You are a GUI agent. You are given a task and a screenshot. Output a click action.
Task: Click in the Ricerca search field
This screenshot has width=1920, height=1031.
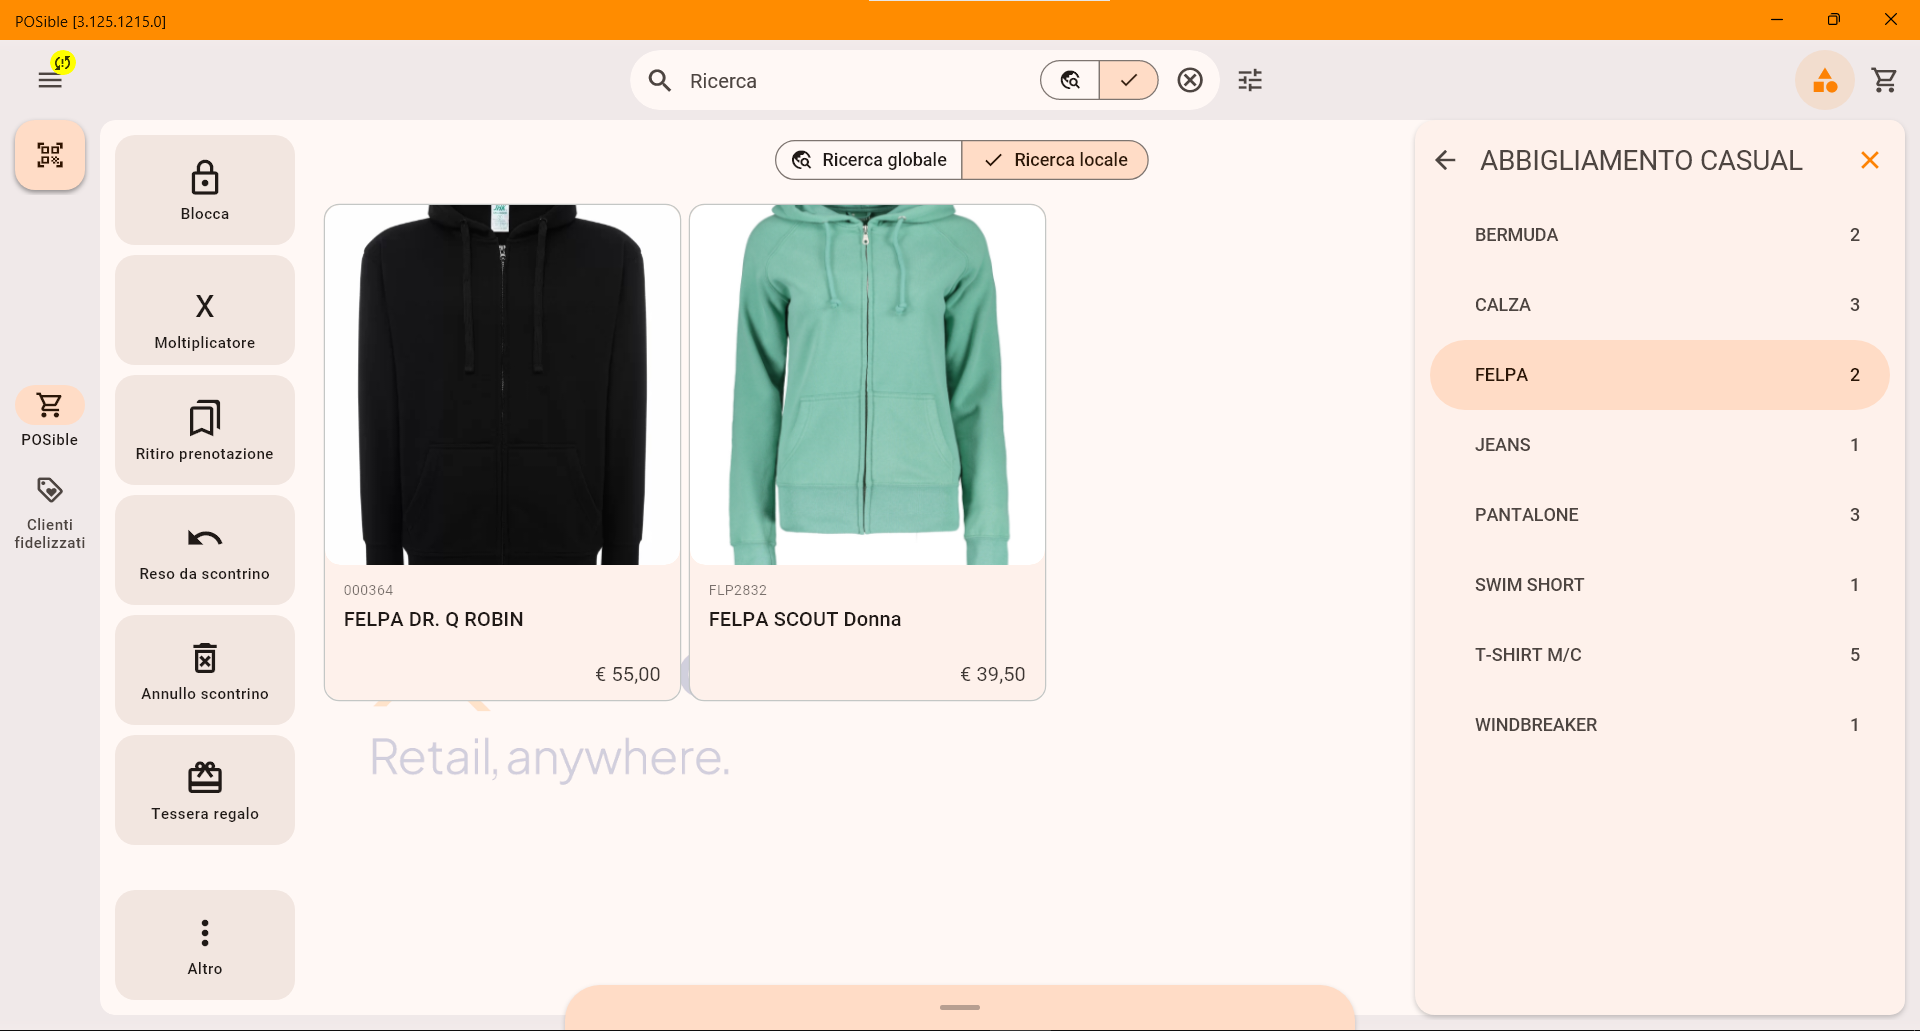[x=860, y=81]
